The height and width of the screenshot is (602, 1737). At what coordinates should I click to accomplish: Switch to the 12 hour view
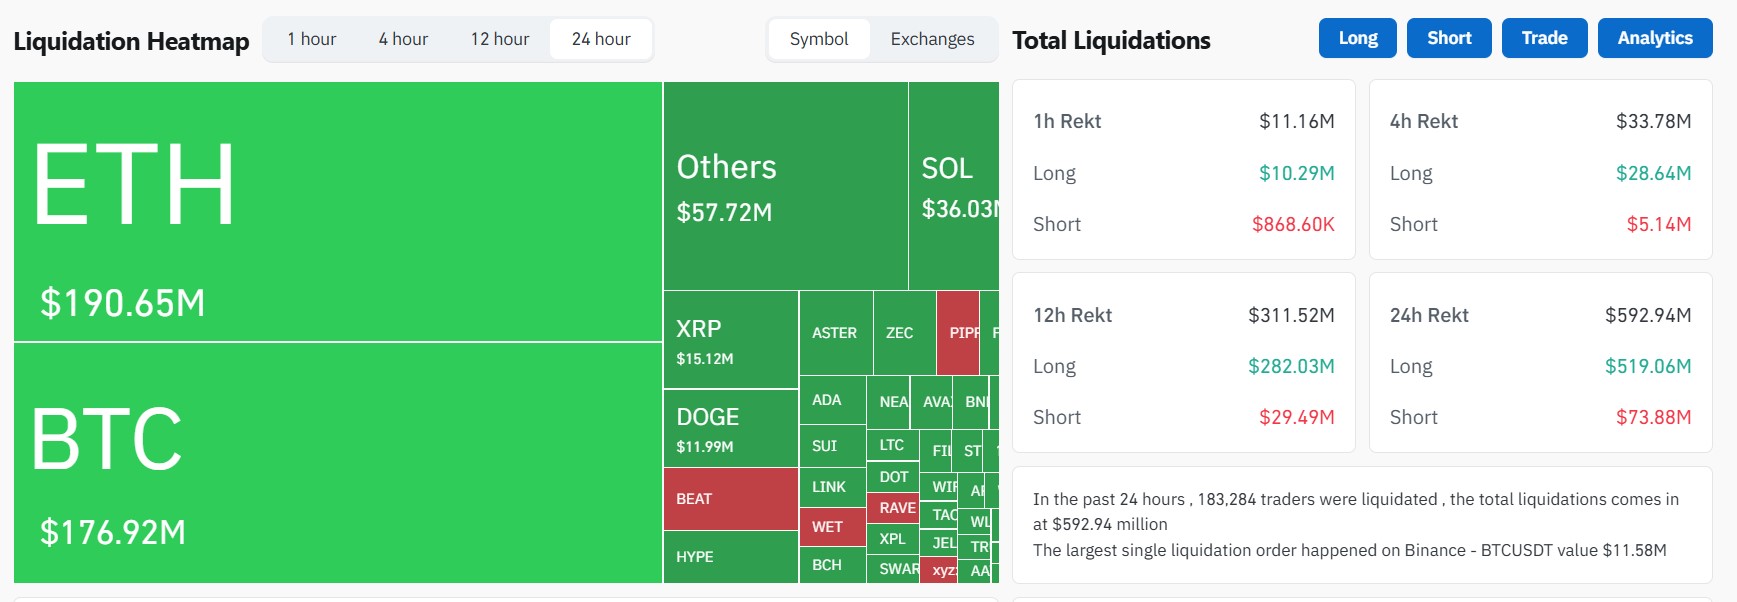(x=499, y=39)
